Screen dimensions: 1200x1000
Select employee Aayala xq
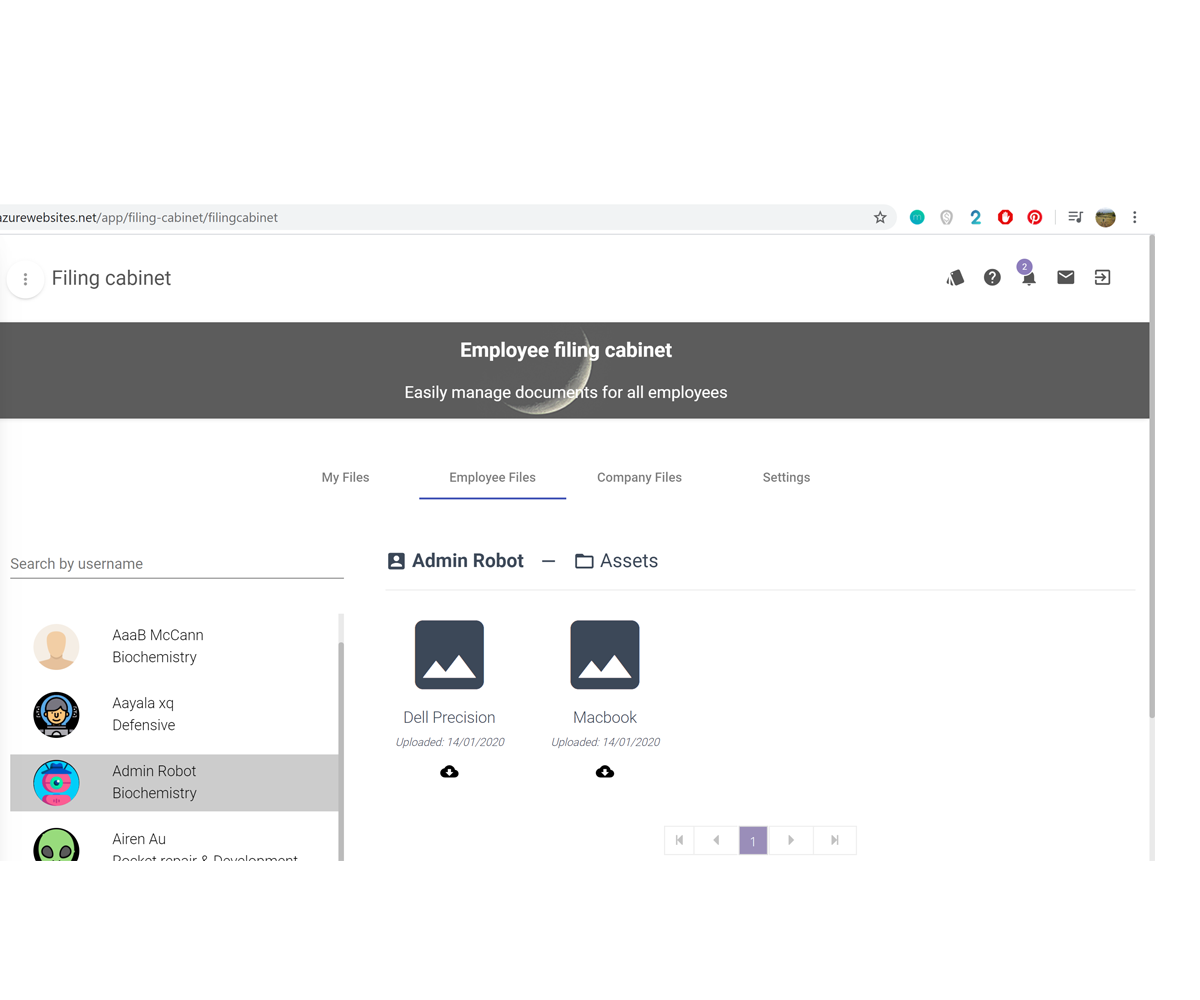coord(174,714)
